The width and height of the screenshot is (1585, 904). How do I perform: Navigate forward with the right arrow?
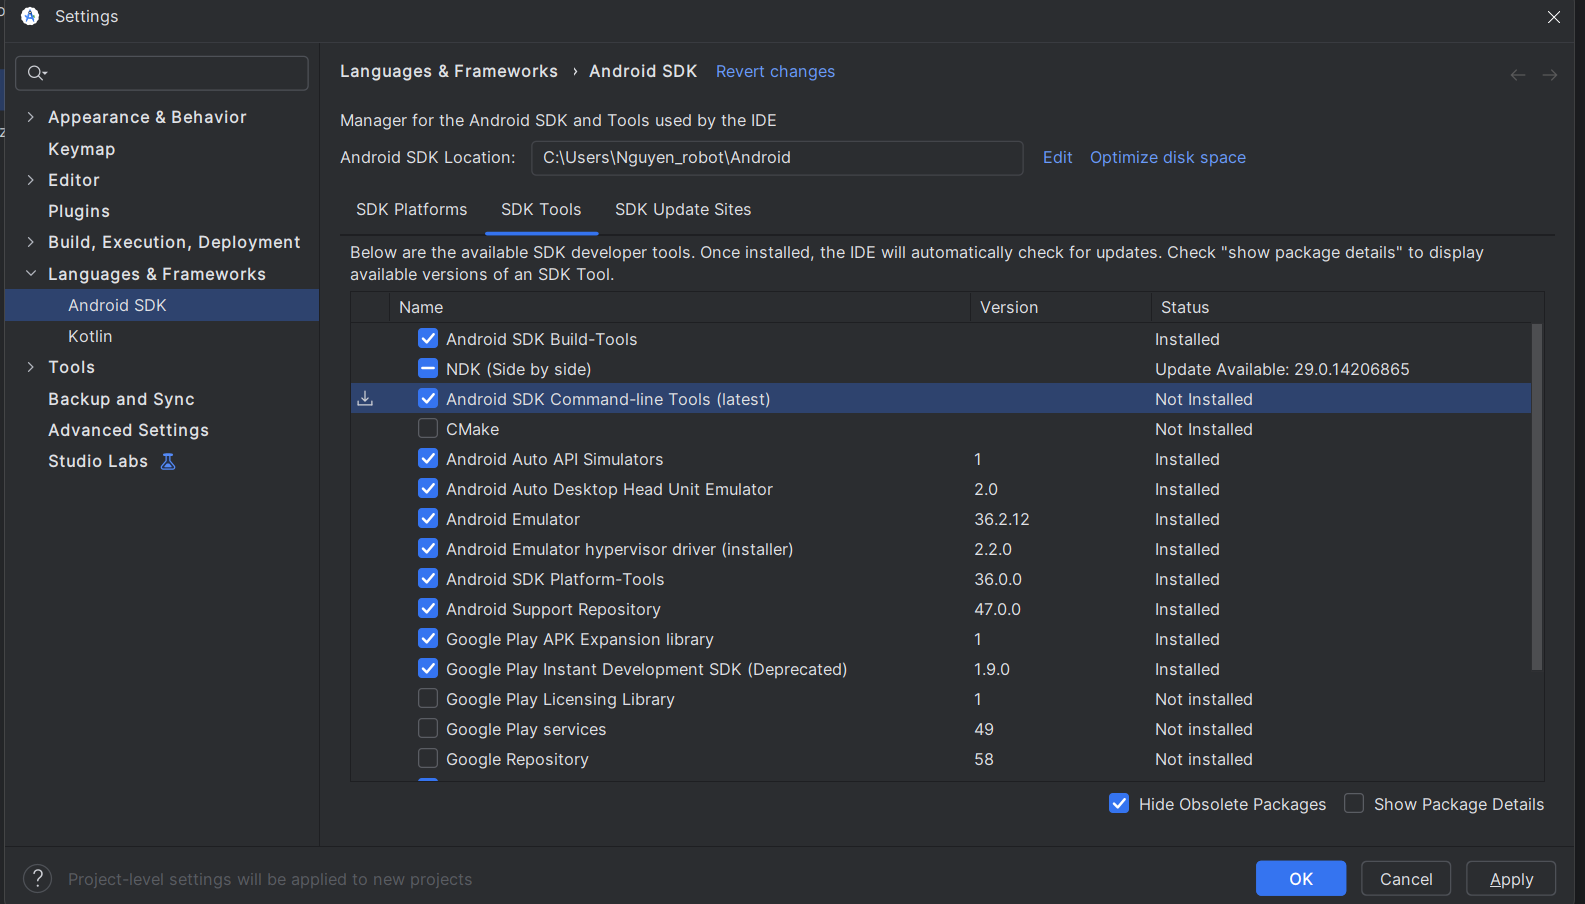(1549, 75)
